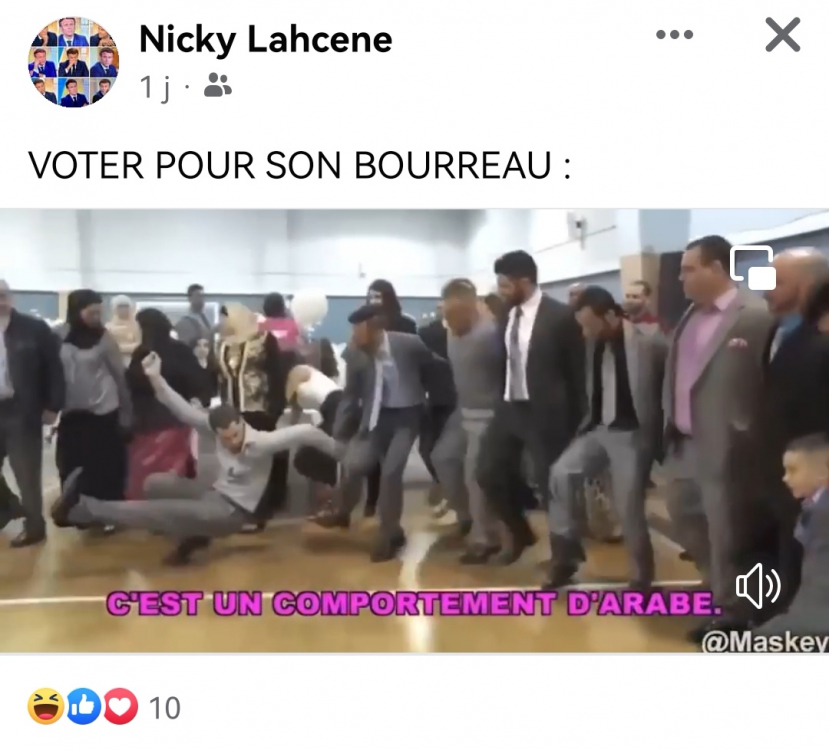829x750 pixels.
Task: Open the Nicky Lahcene profile name link
Action: coord(266,40)
